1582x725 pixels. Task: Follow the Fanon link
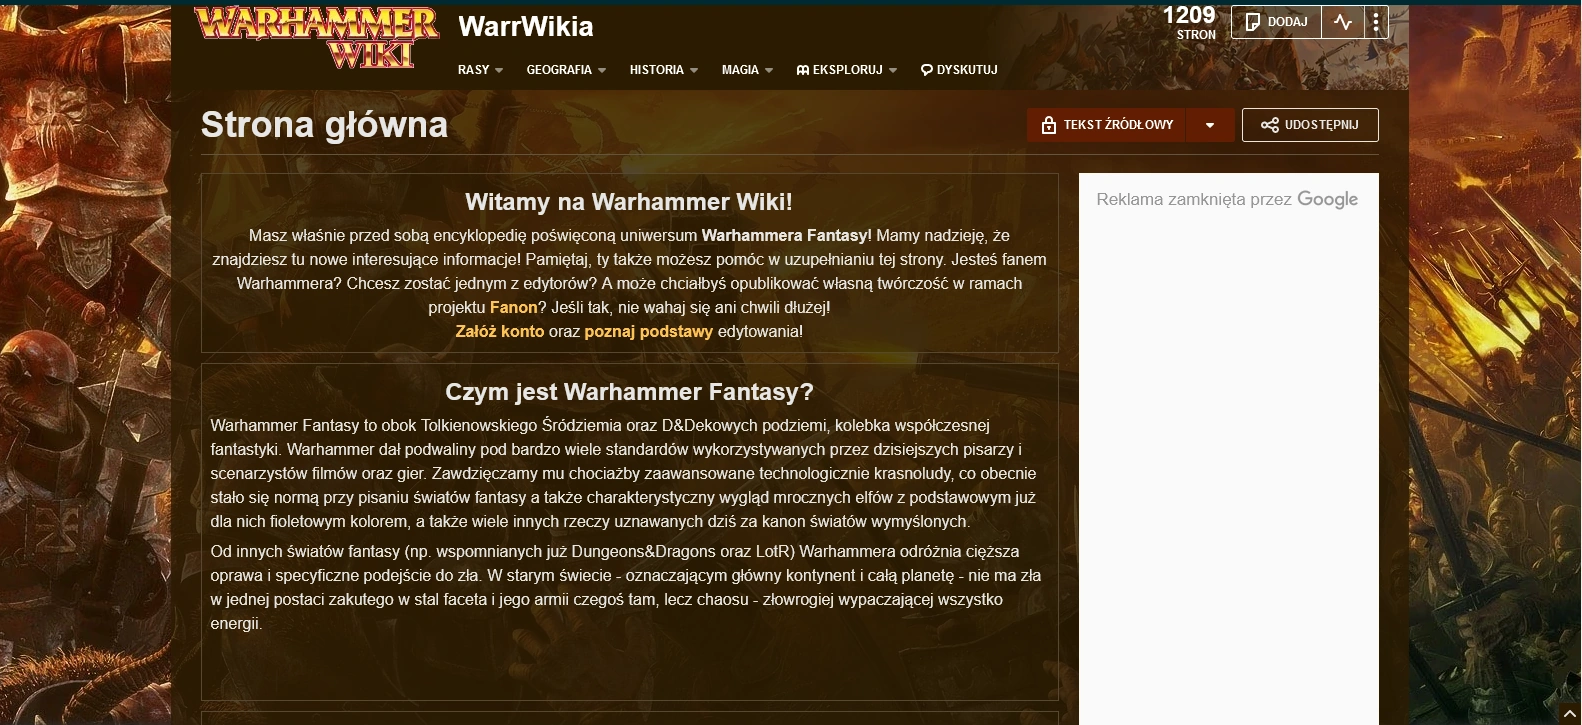(x=514, y=307)
